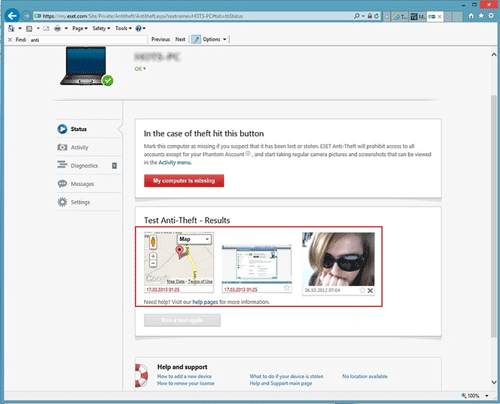Click the security lock icon in address bar
Viewport: 500px width, 404px height.
(370, 16)
